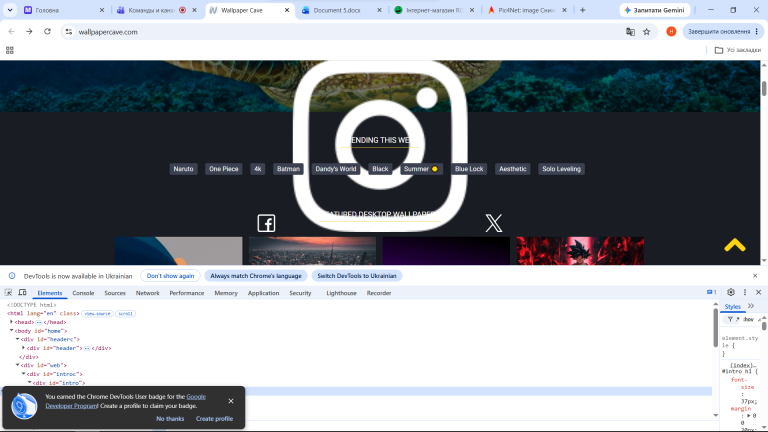Image resolution: width=768 pixels, height=432 pixels.
Task: Switch to the Console tab
Action: (x=83, y=293)
